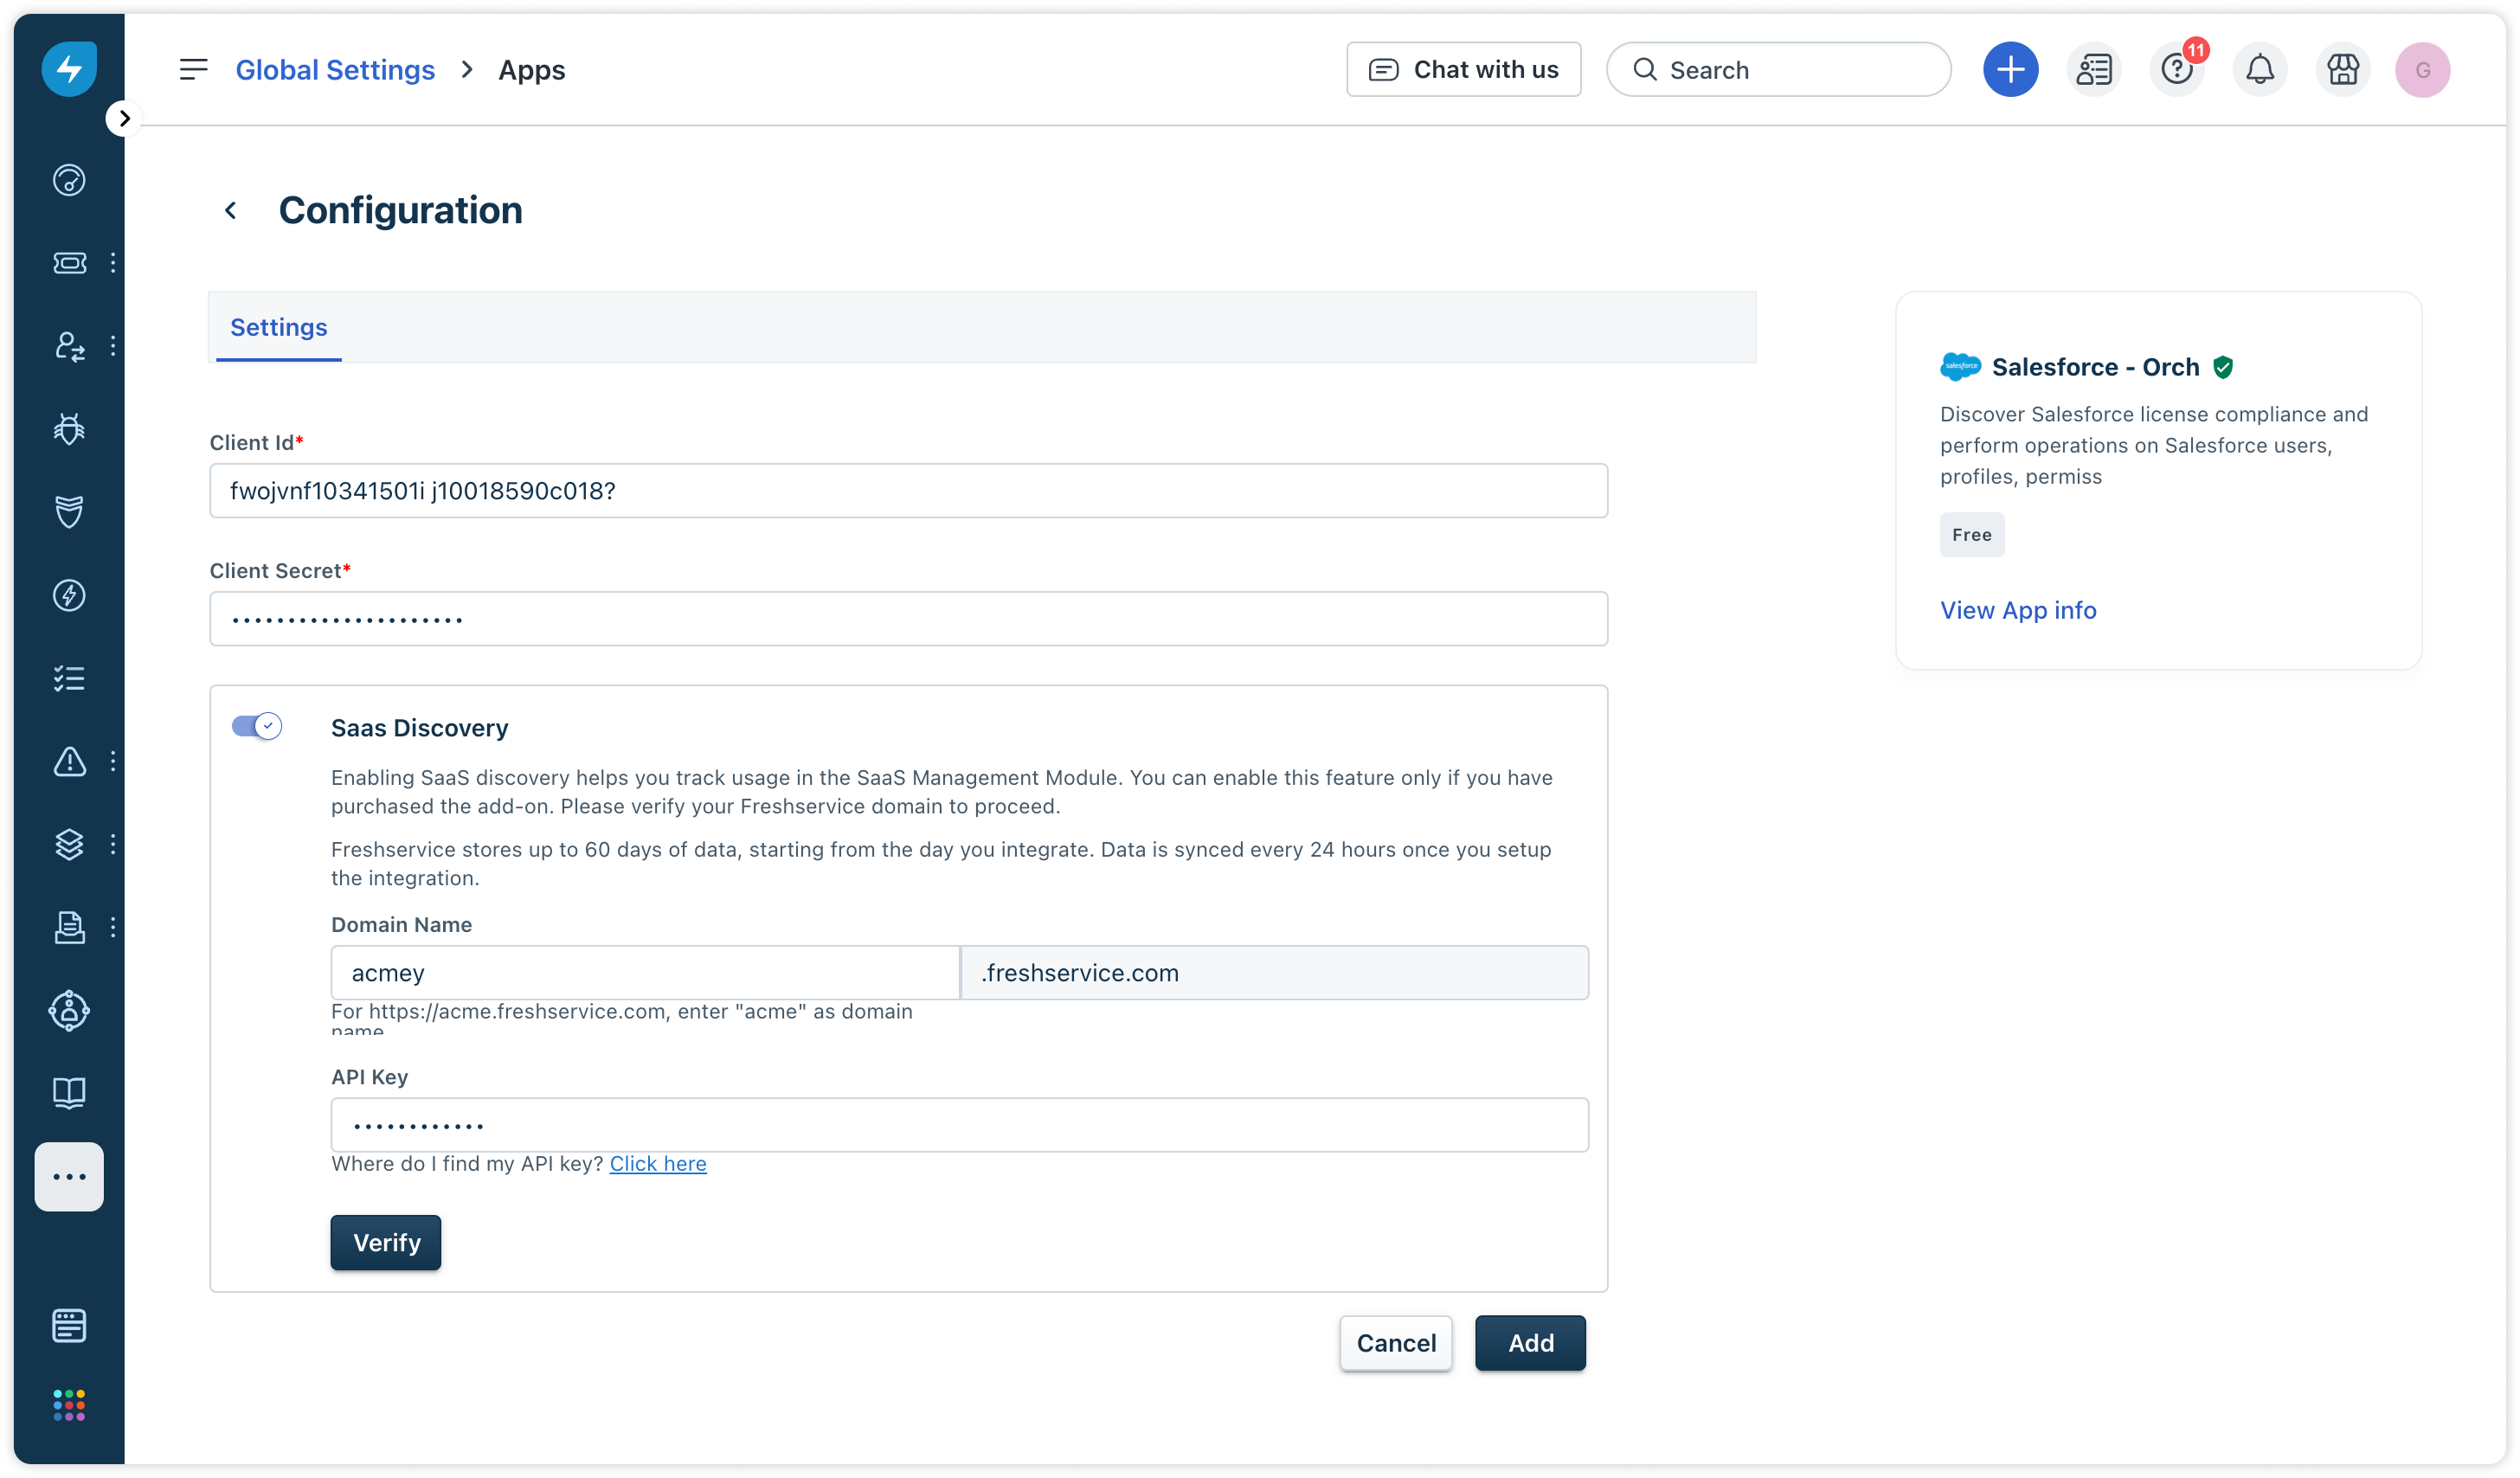Image resolution: width=2520 pixels, height=1478 pixels.
Task: Open the notifications bell icon
Action: (x=2259, y=70)
